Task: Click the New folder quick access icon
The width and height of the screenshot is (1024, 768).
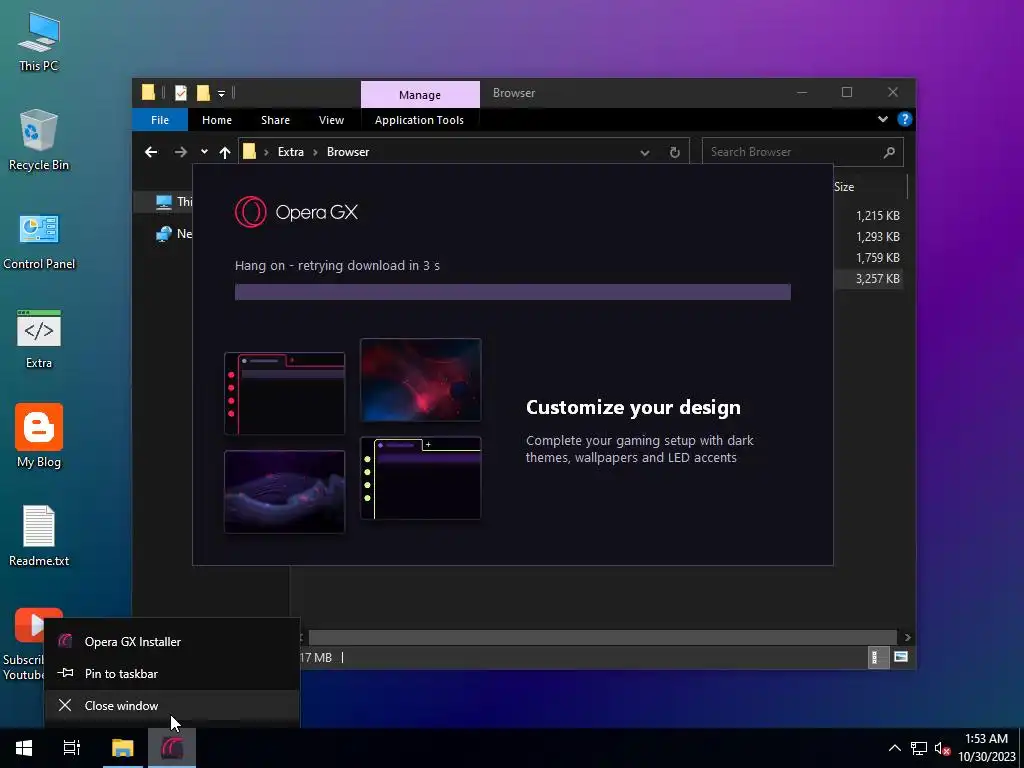Action: tap(203, 93)
